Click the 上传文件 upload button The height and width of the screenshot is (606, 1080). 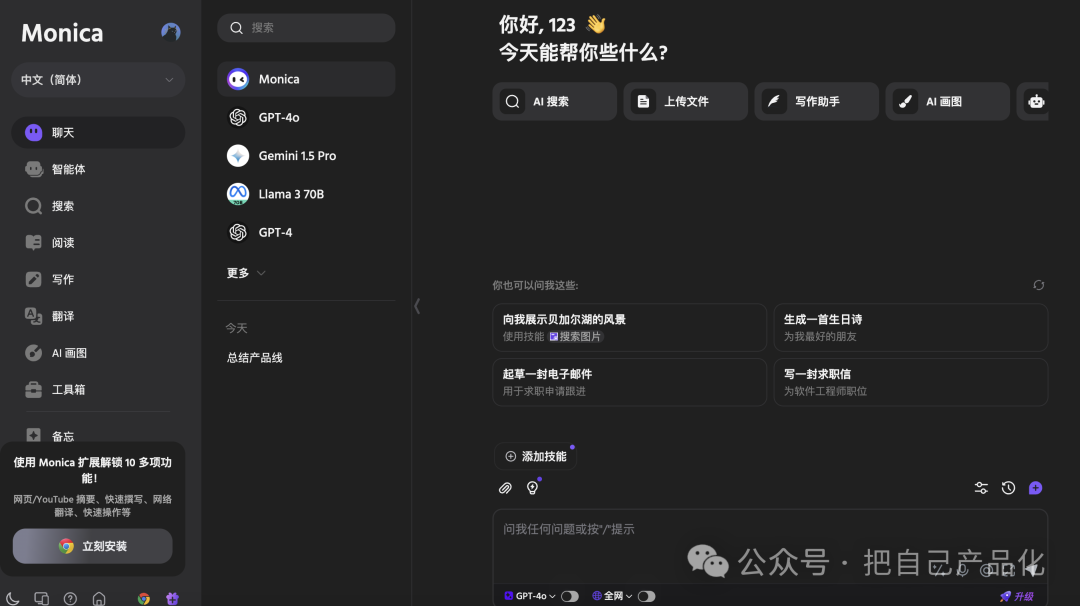[x=685, y=101]
